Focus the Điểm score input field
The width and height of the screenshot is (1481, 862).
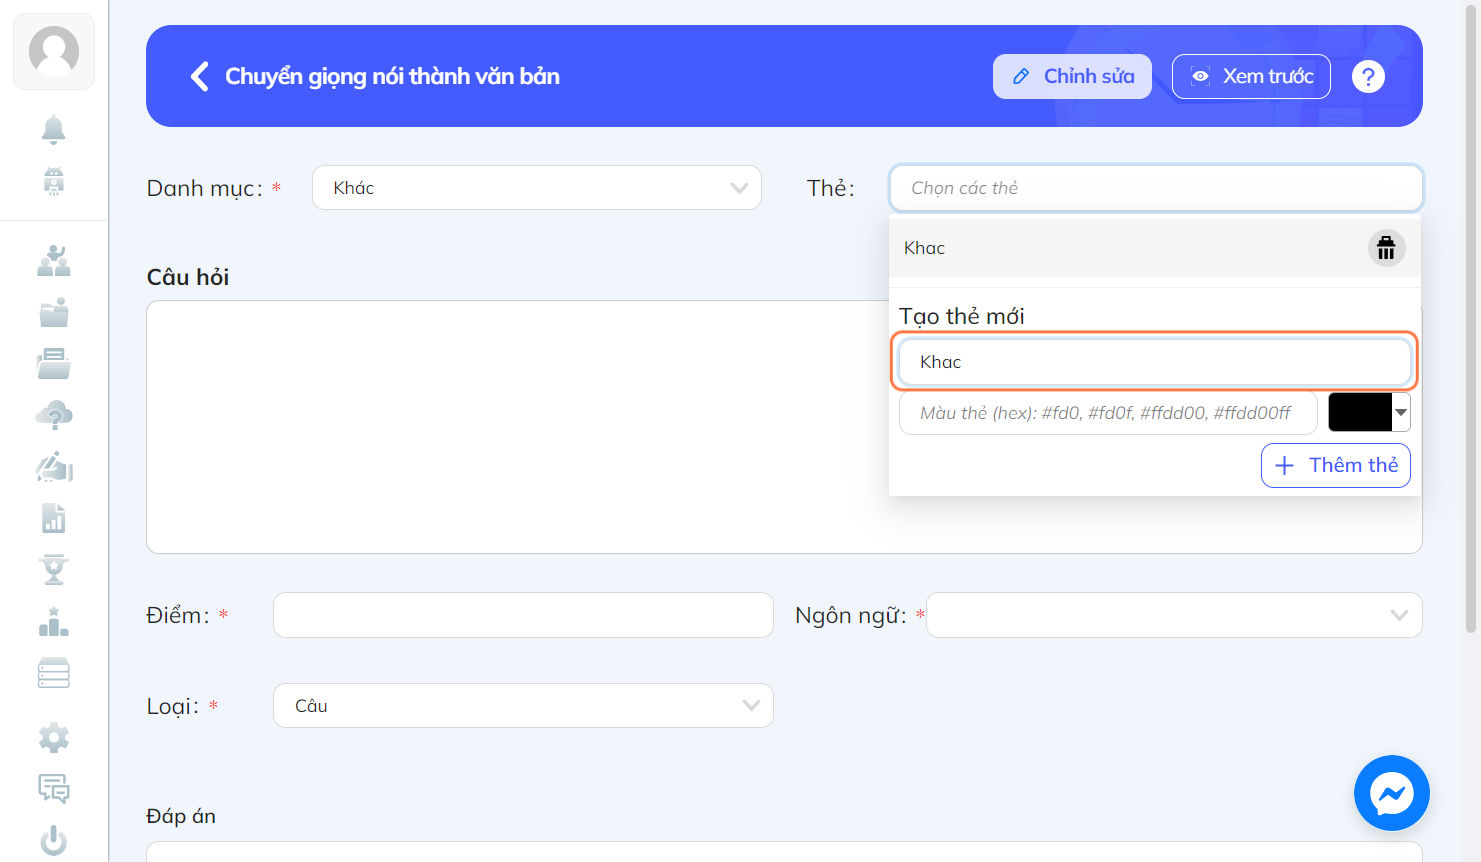[523, 615]
